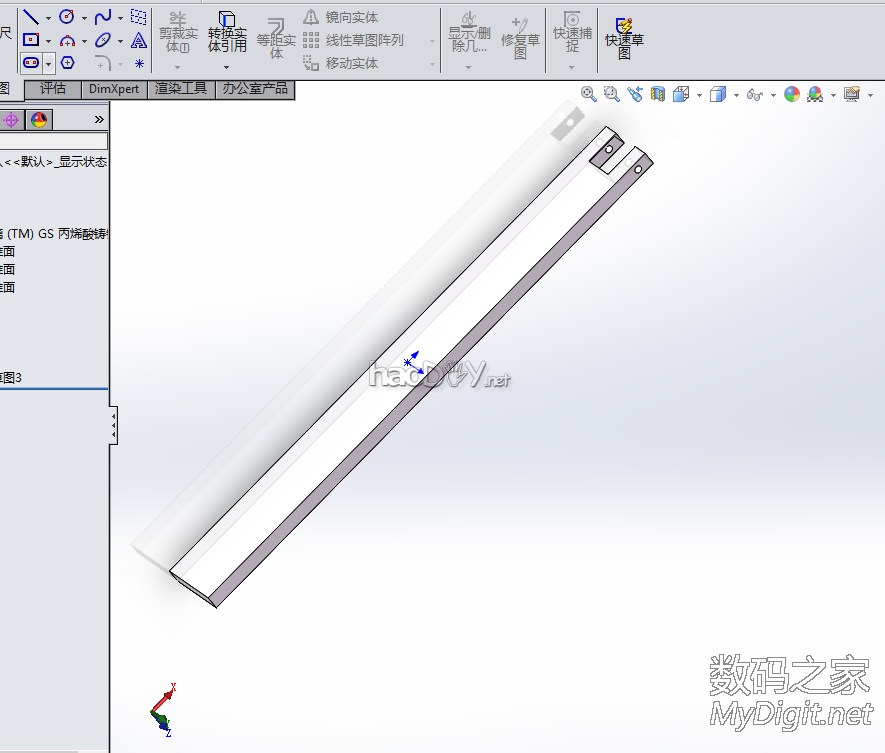Screen dimensions: 885x753
Task: Expand more panel tabs with » chevron
Action: tap(99, 120)
